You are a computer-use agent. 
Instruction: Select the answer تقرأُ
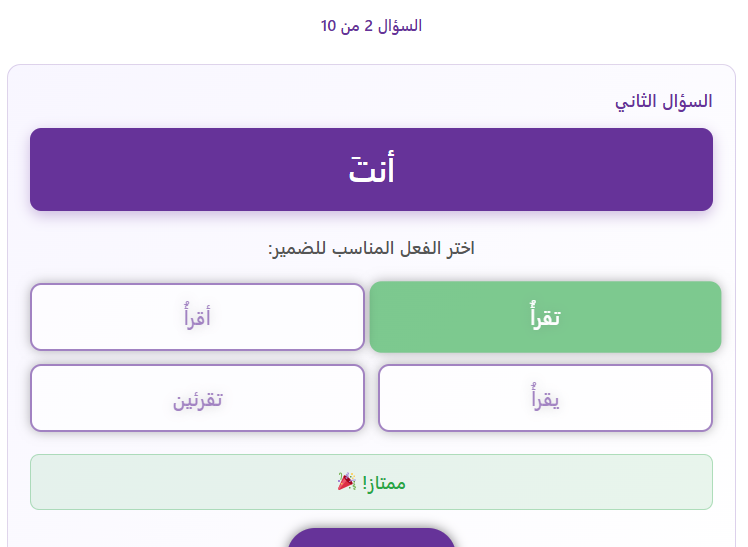545,317
